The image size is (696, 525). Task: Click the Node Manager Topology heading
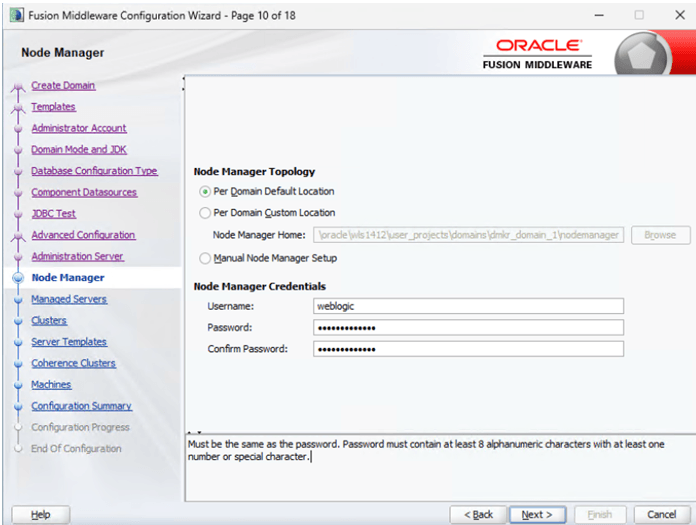254,171
